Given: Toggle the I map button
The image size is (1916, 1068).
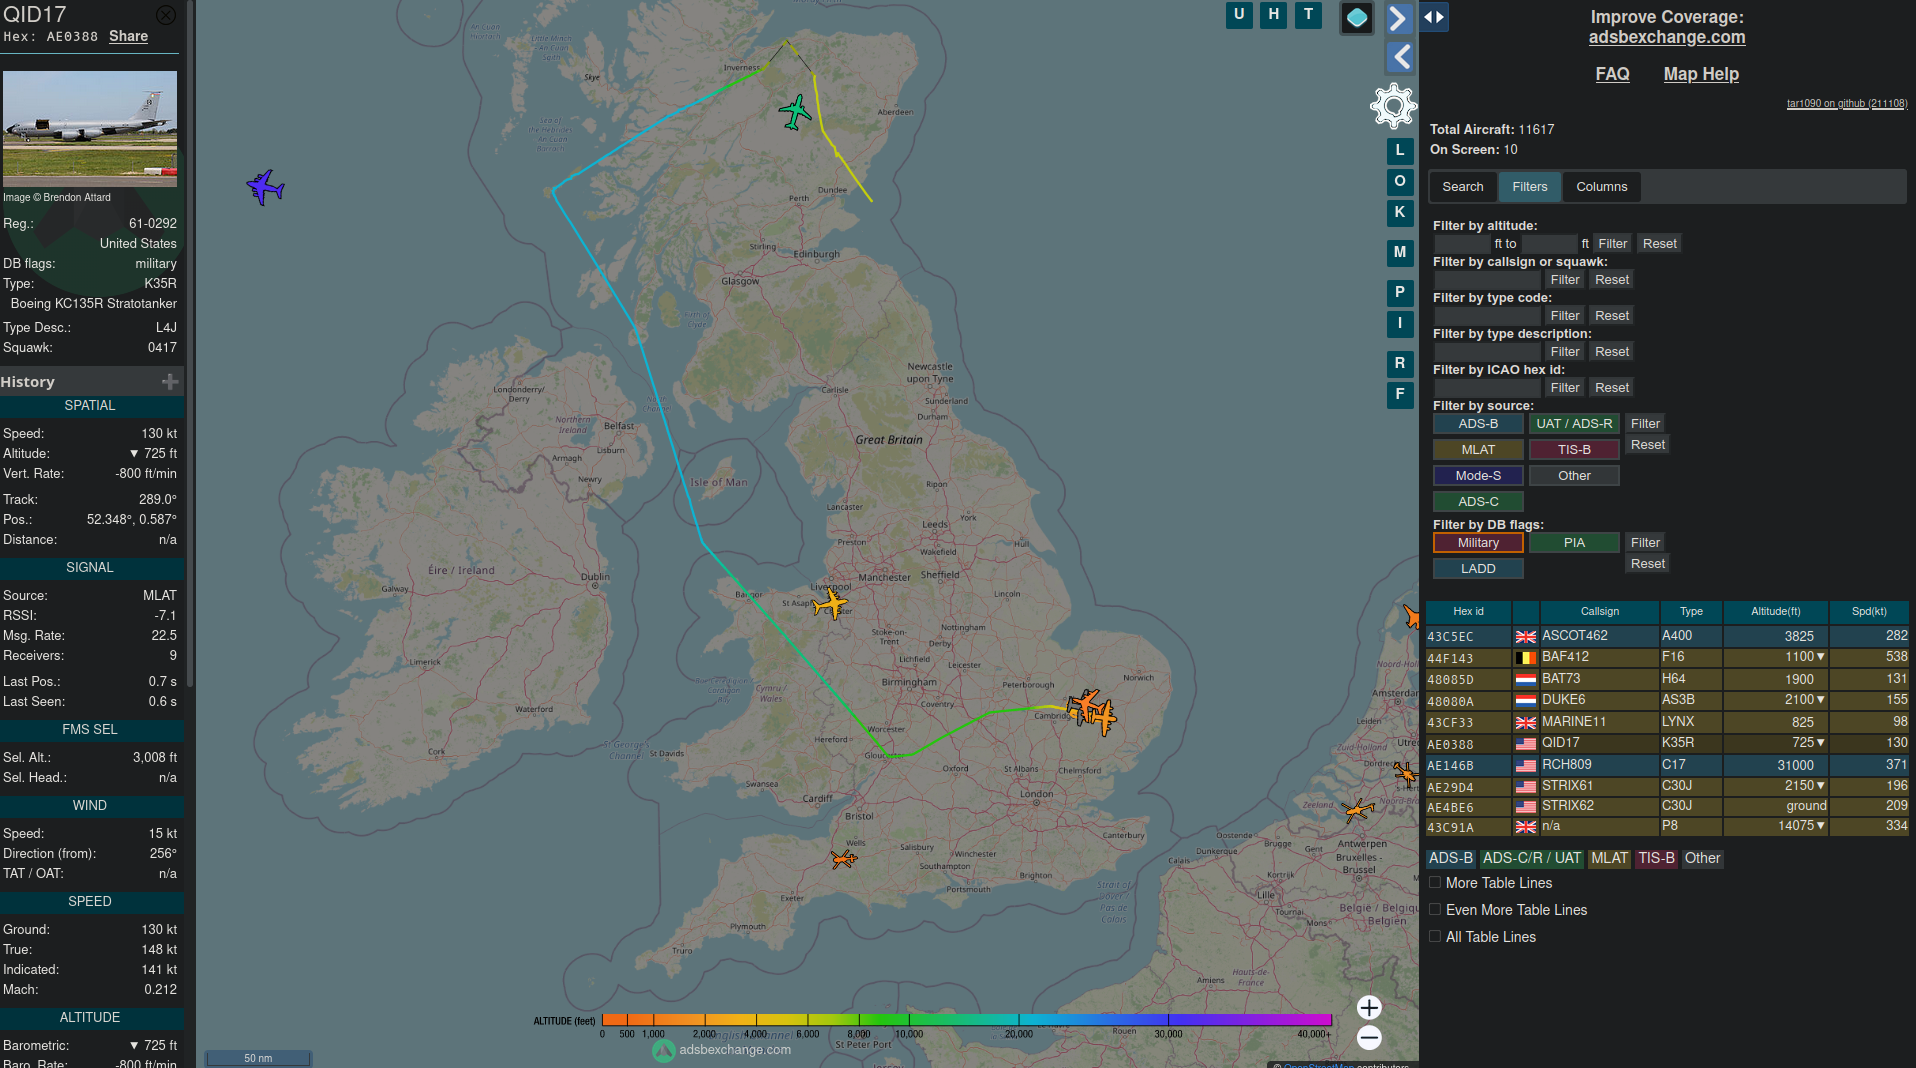Looking at the screenshot, I should click(1400, 324).
